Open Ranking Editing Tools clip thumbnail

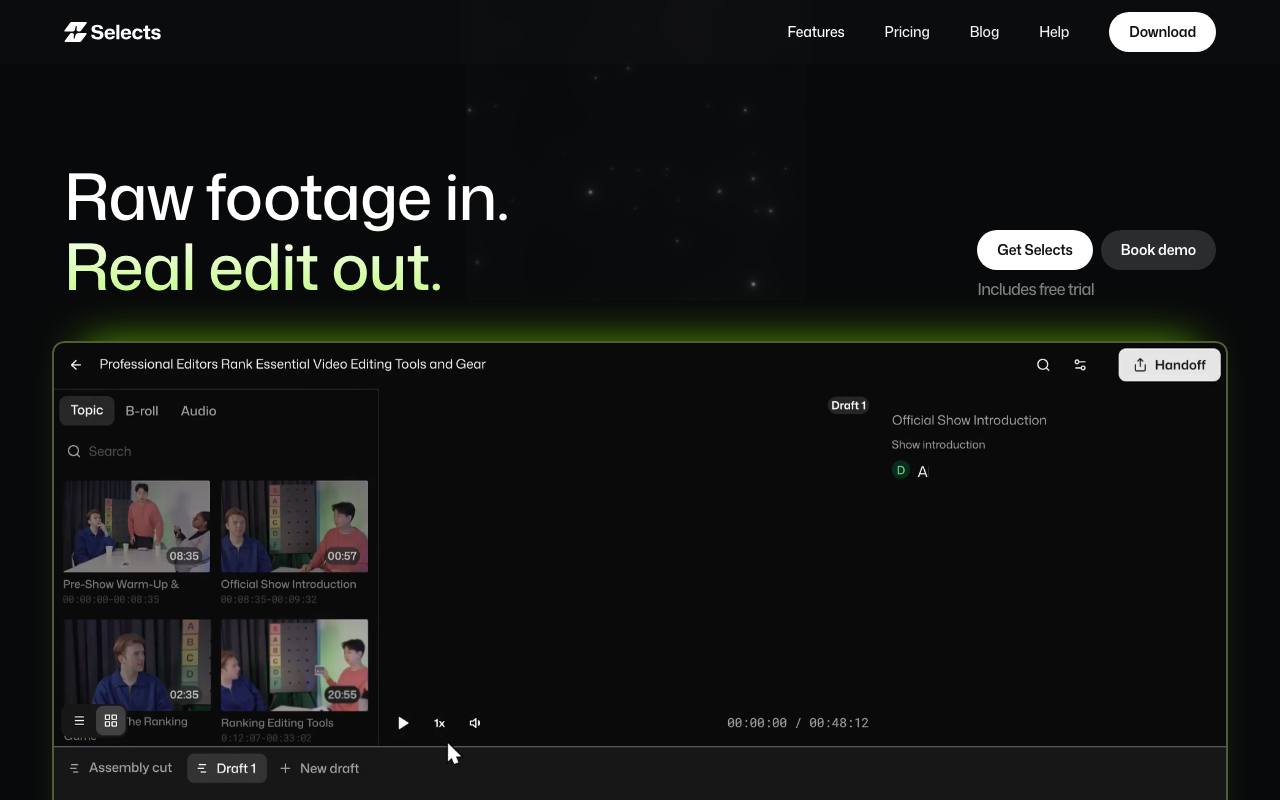(x=294, y=664)
